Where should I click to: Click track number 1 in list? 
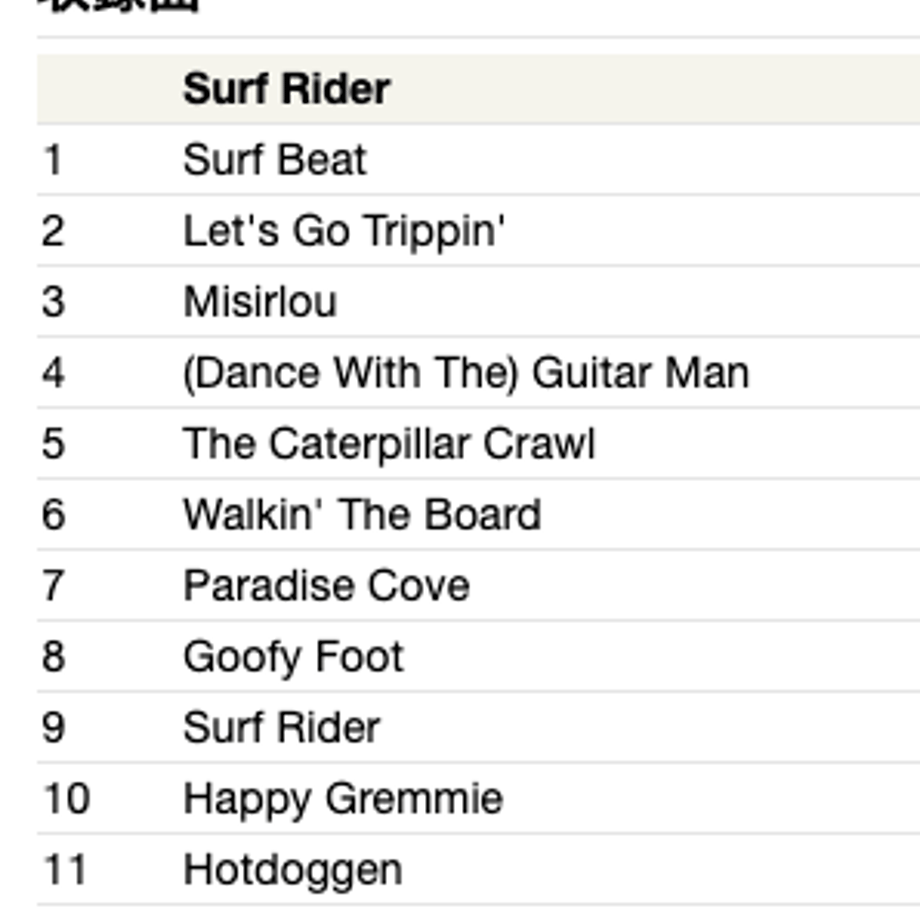(53, 160)
